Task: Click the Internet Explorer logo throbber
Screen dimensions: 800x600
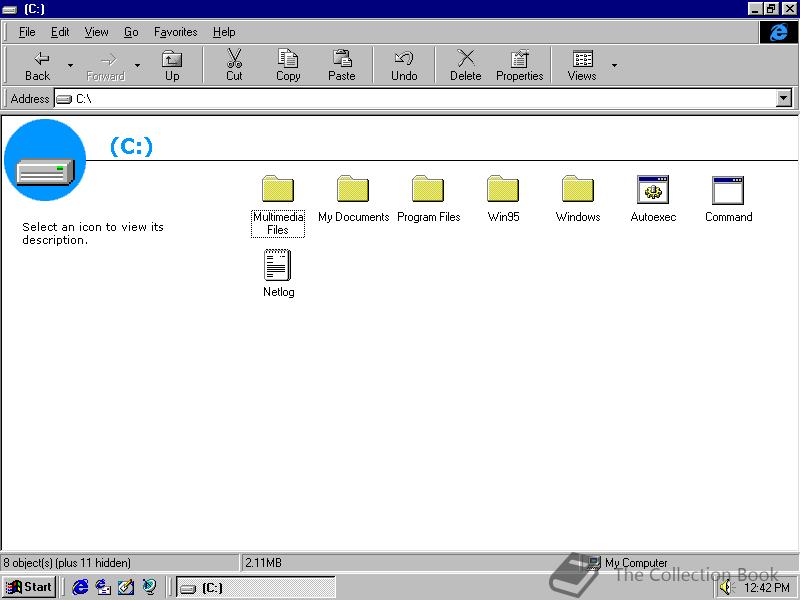Action: click(779, 33)
